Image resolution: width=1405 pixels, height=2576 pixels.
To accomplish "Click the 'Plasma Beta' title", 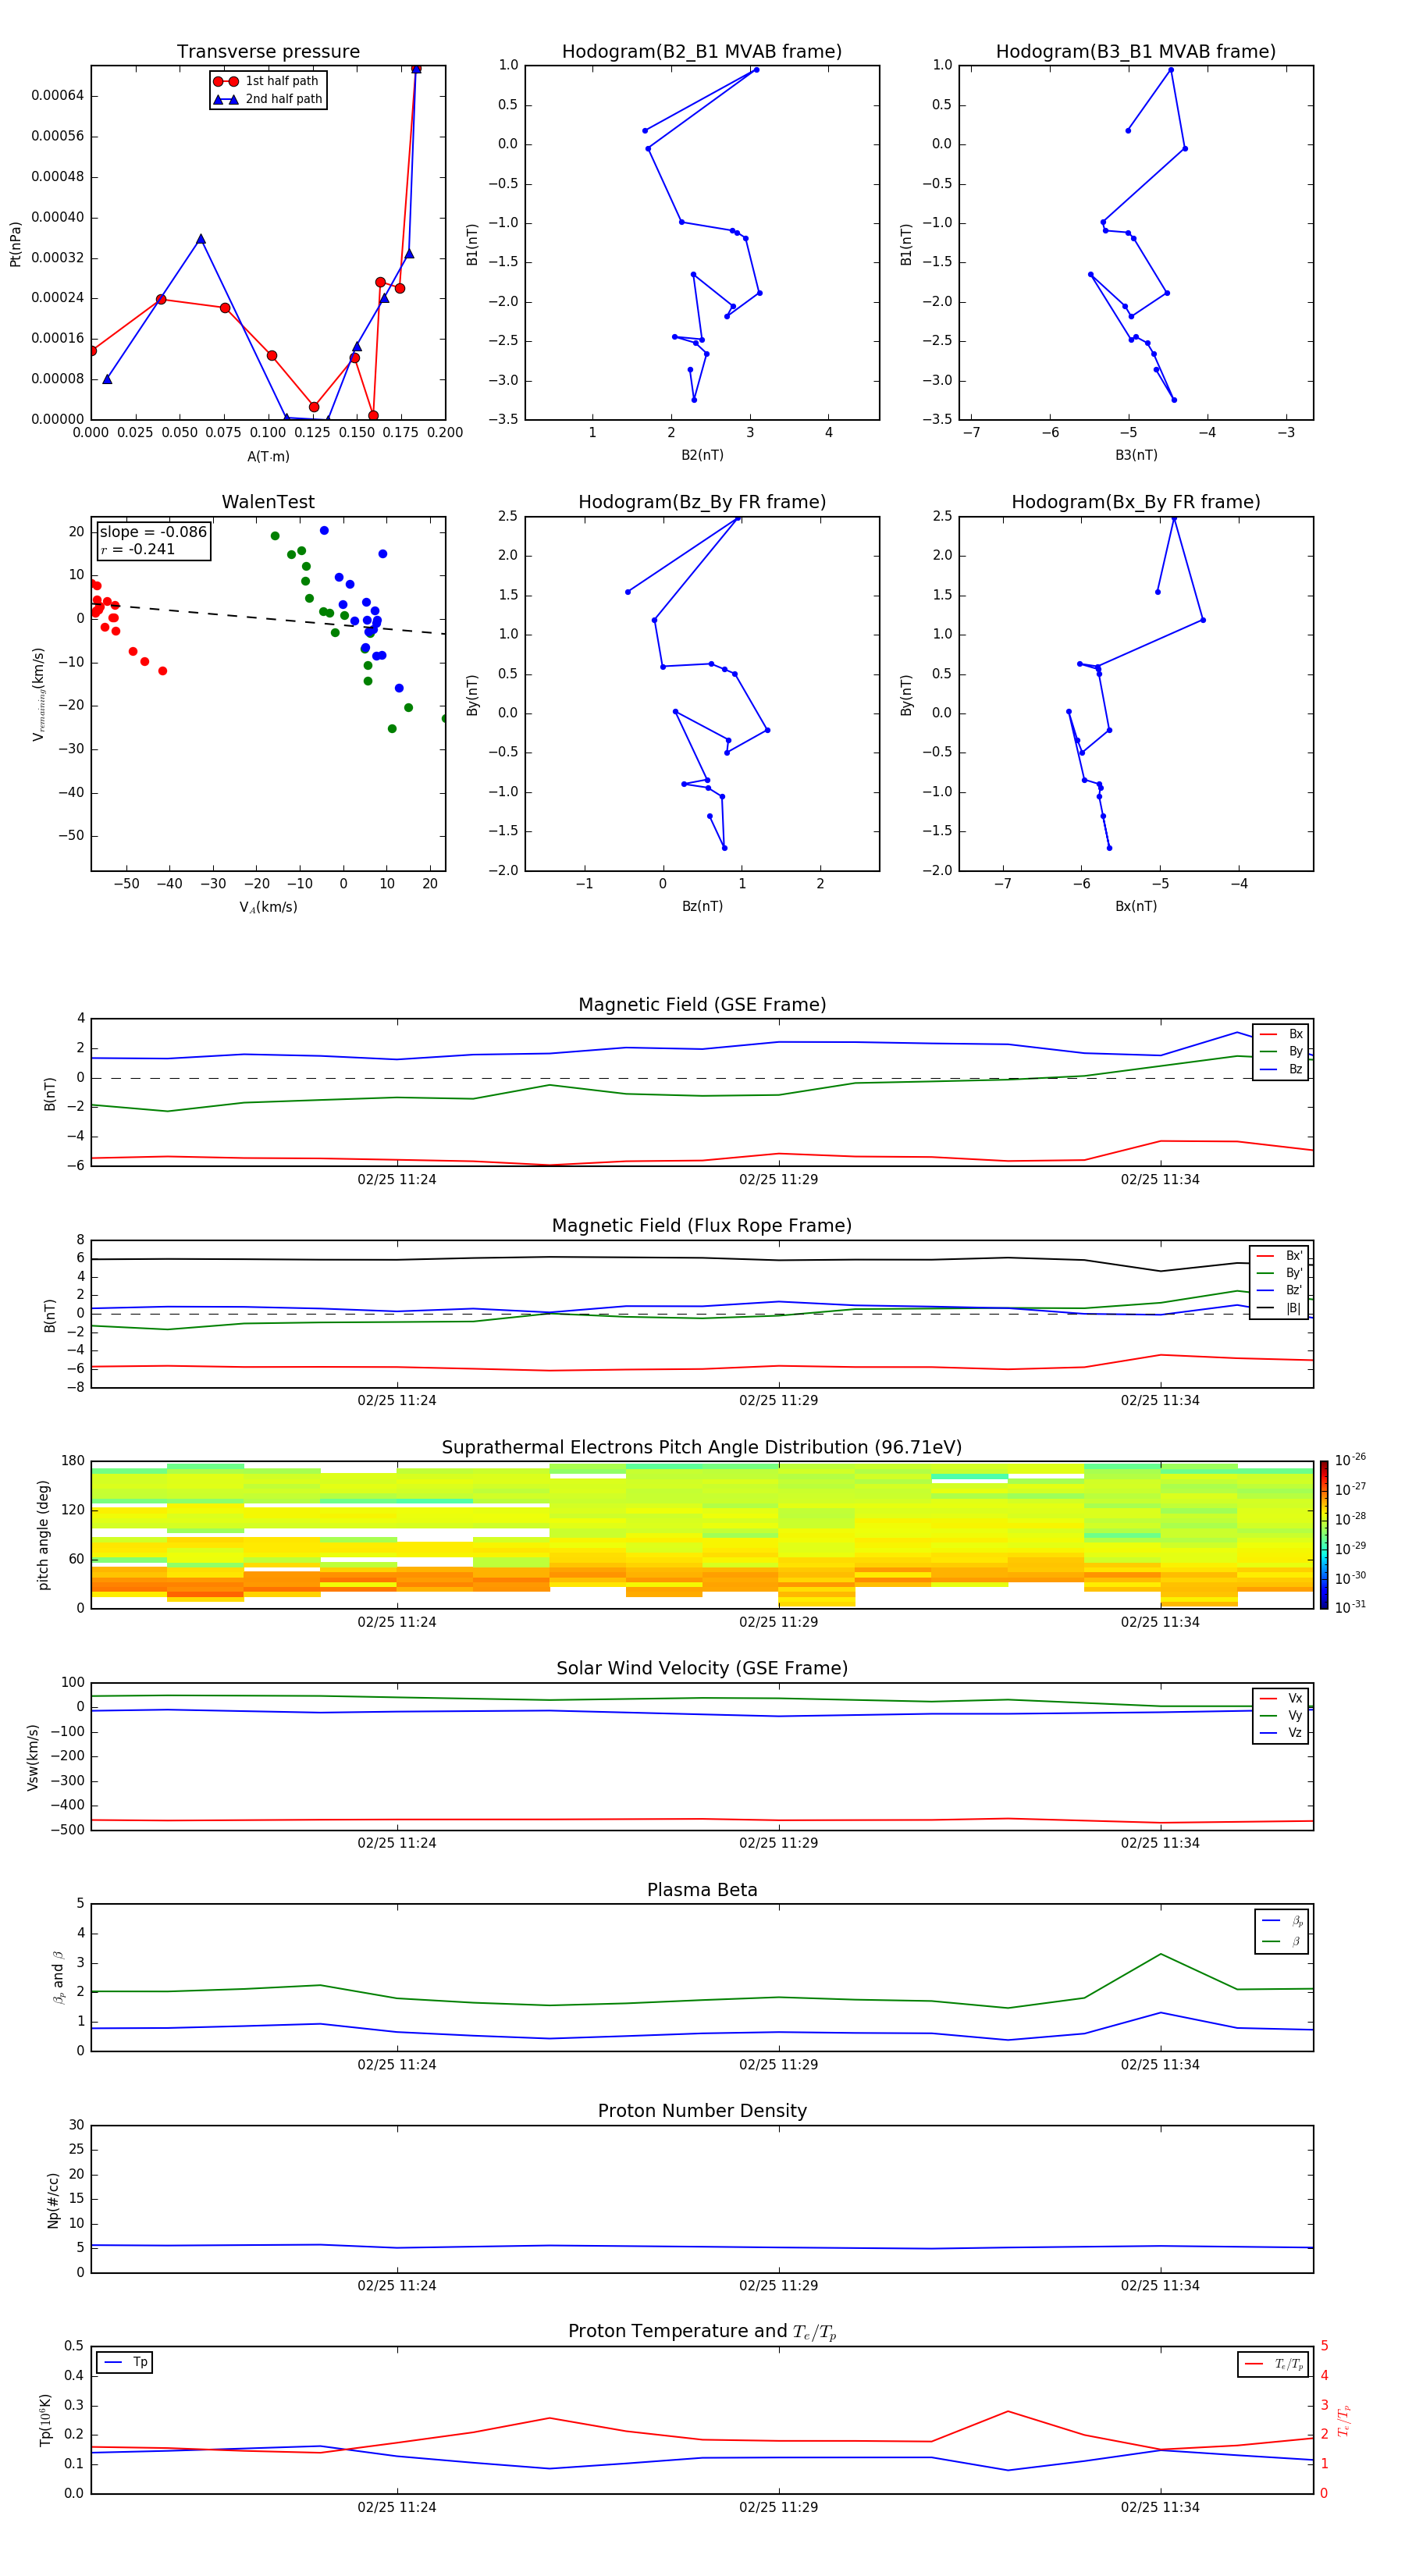I will coord(702,1891).
